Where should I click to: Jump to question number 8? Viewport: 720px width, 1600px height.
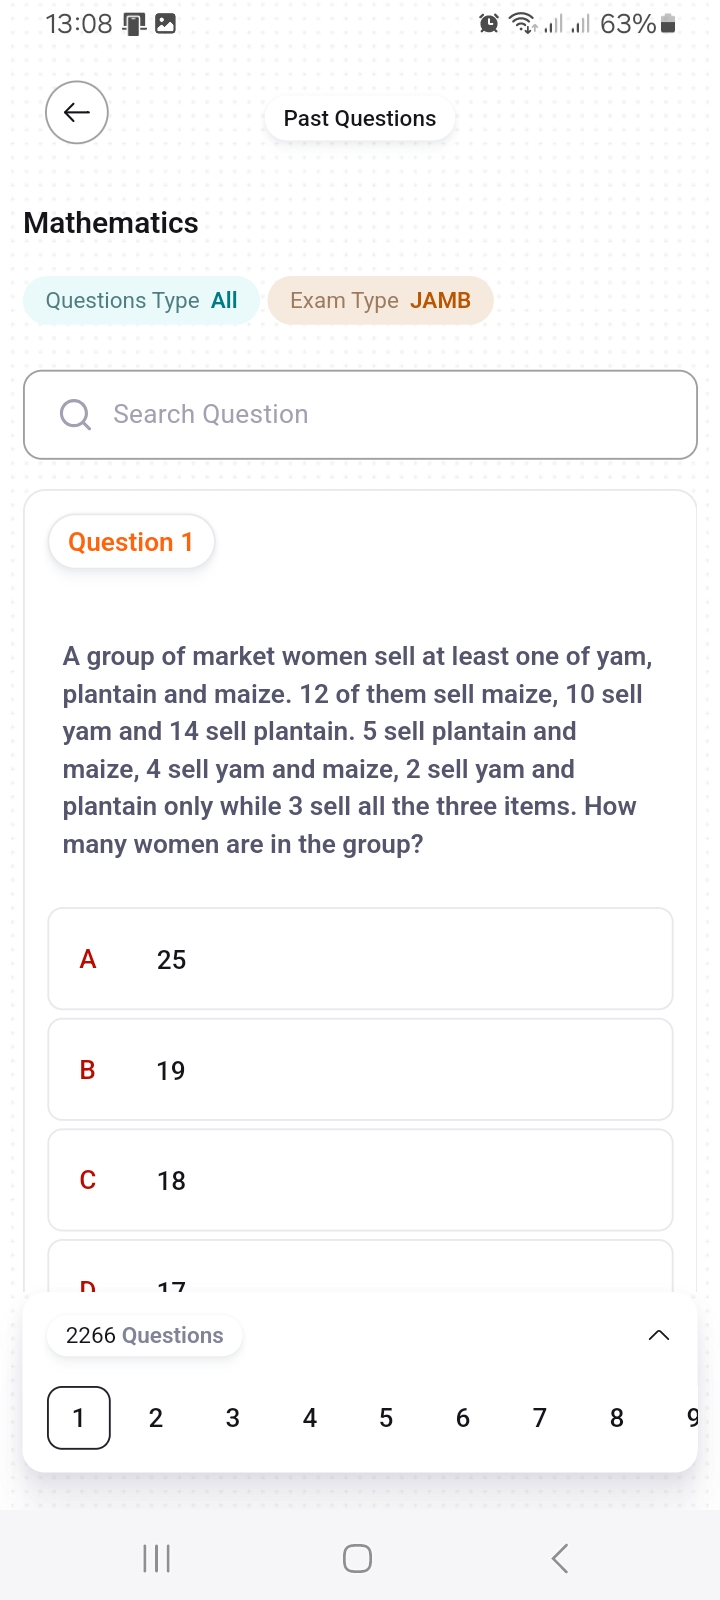click(x=617, y=1418)
